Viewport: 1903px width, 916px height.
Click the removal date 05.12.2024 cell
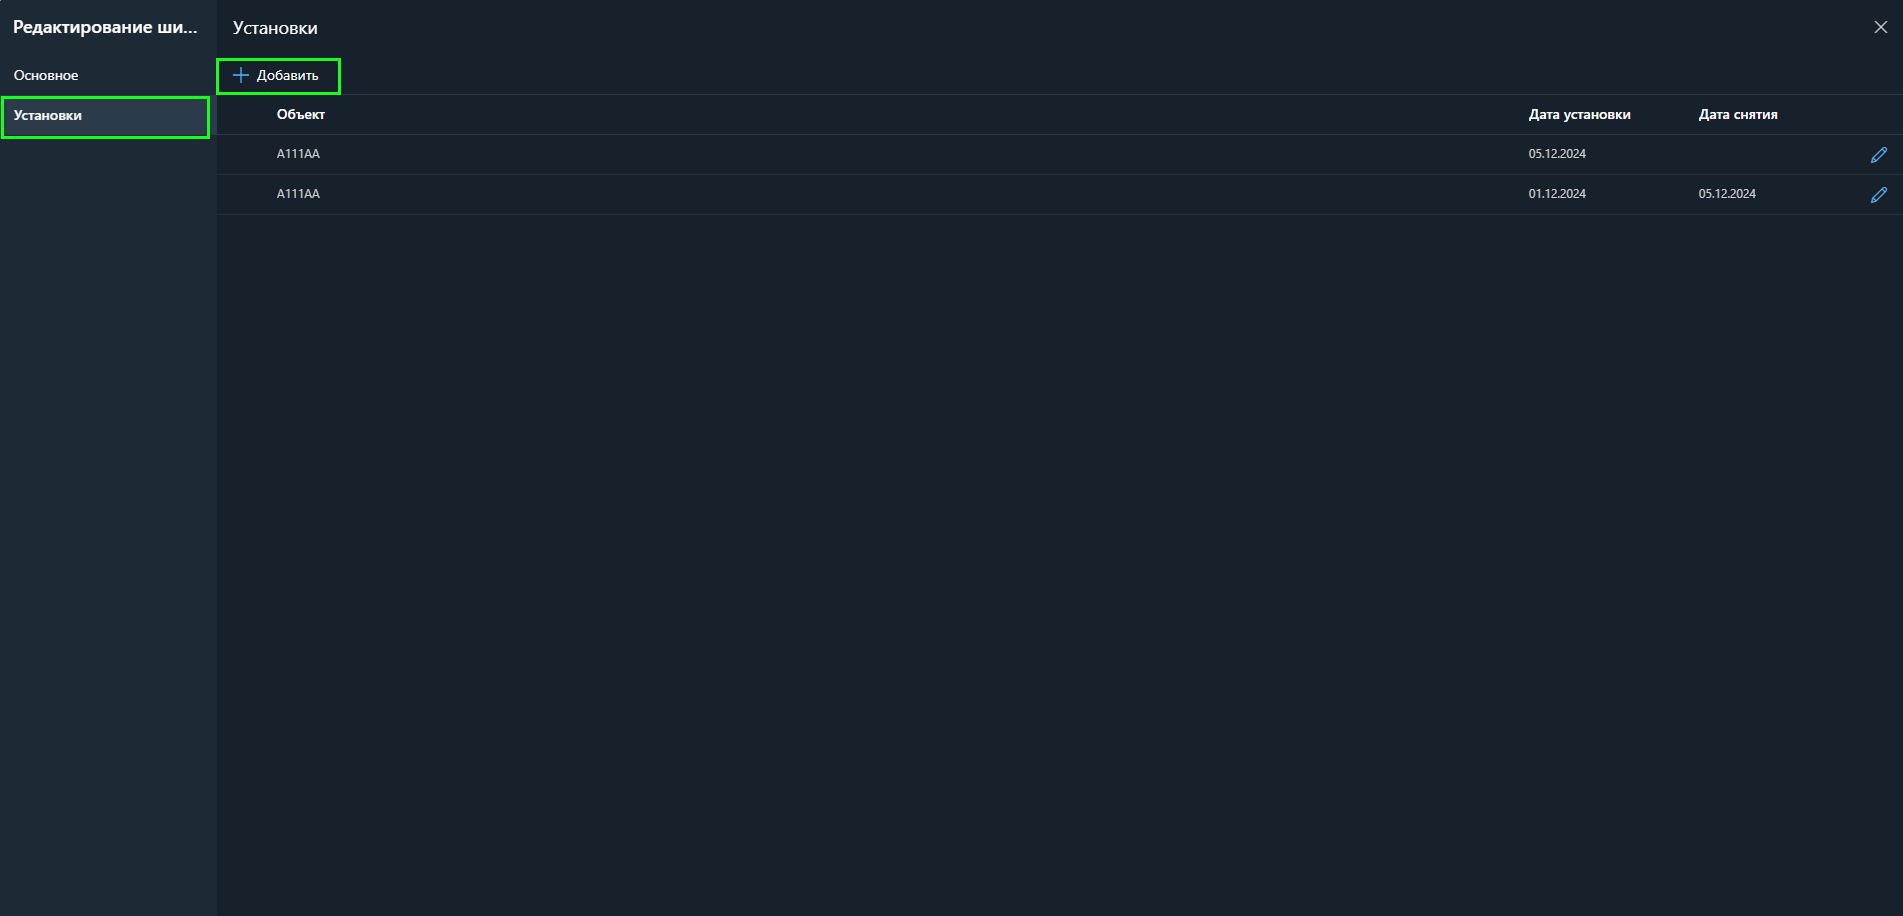point(1727,194)
